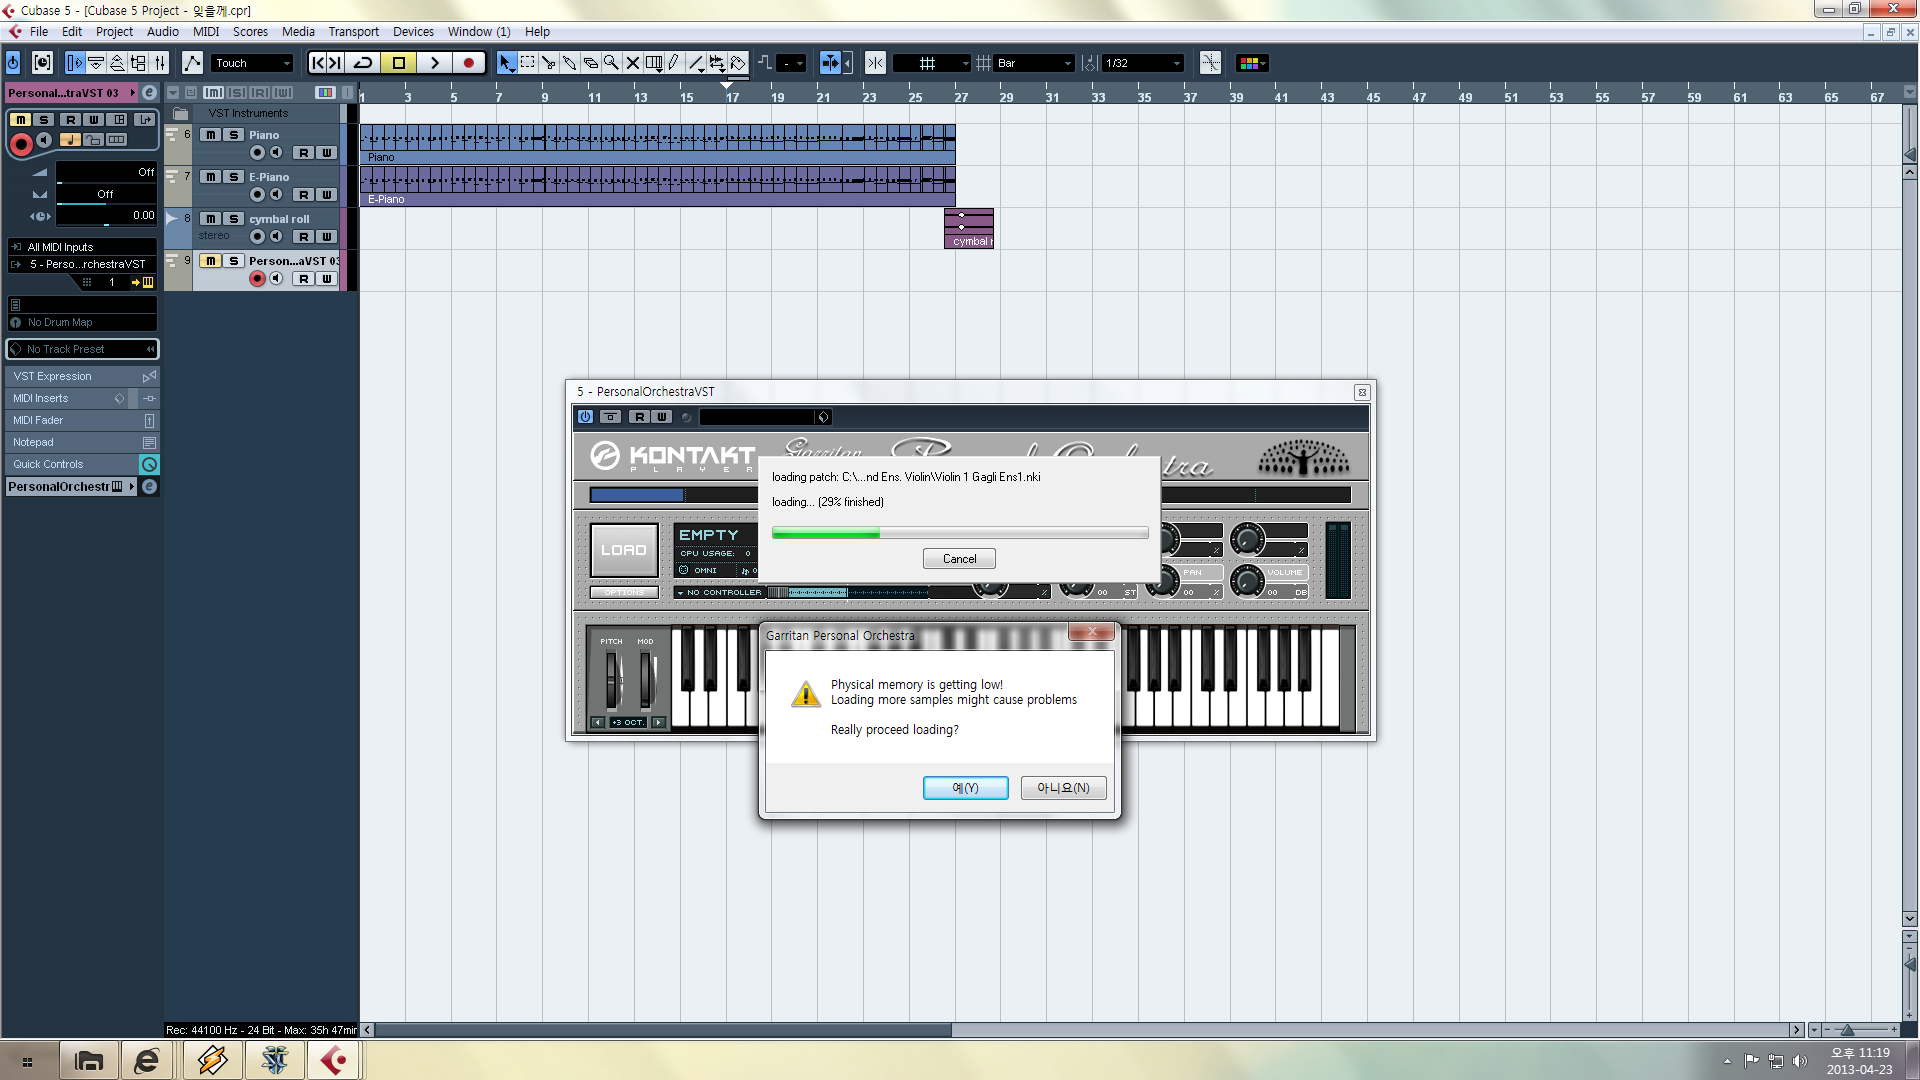This screenshot has height=1080, width=1920.
Task: Toggle Read automation on cymbal roll track
Action: coord(304,237)
